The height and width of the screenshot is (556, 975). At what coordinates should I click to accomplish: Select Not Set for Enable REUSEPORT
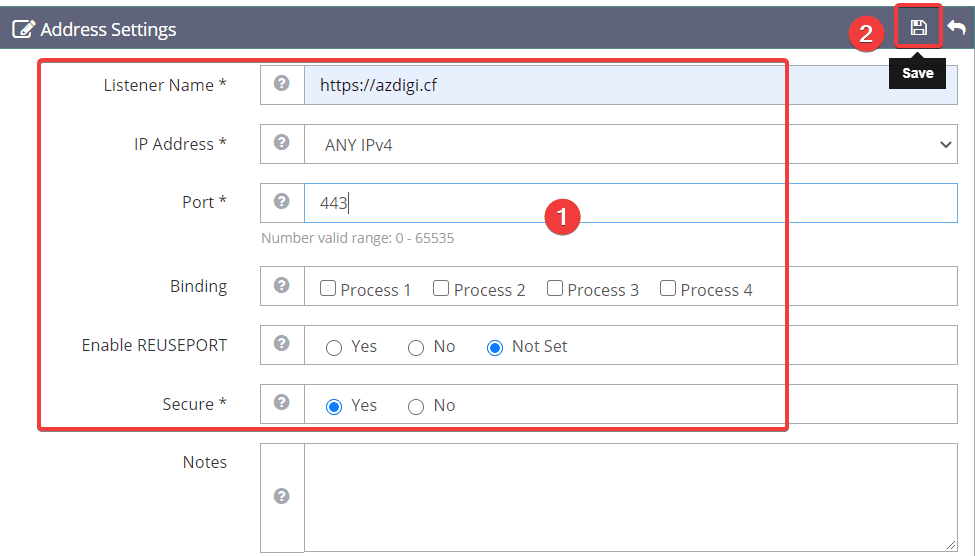coord(495,348)
